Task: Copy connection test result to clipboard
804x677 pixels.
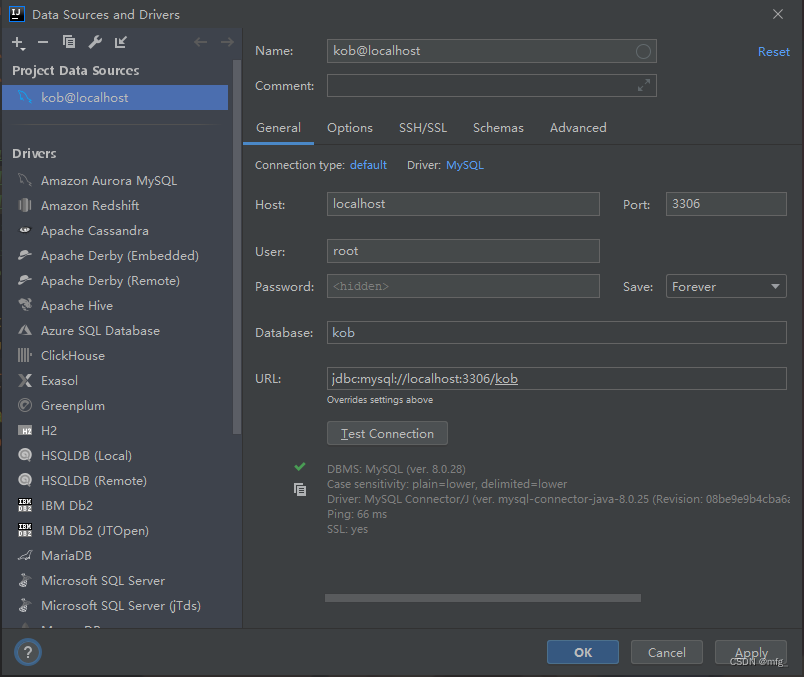Action: 300,489
